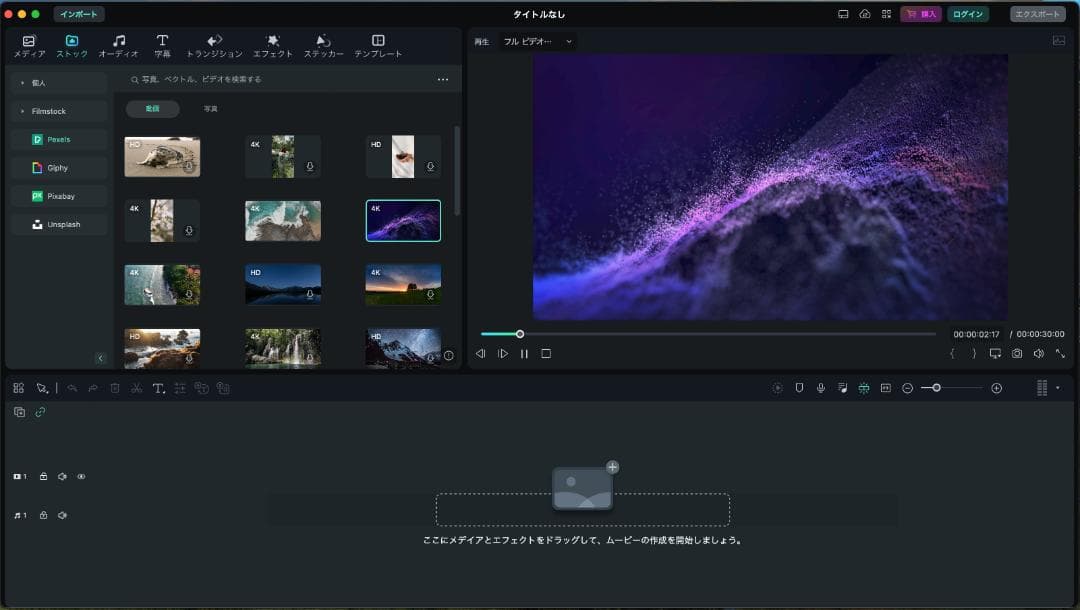The width and height of the screenshot is (1080, 610).
Task: Select the purple 4K particle video thumbnail
Action: click(403, 220)
